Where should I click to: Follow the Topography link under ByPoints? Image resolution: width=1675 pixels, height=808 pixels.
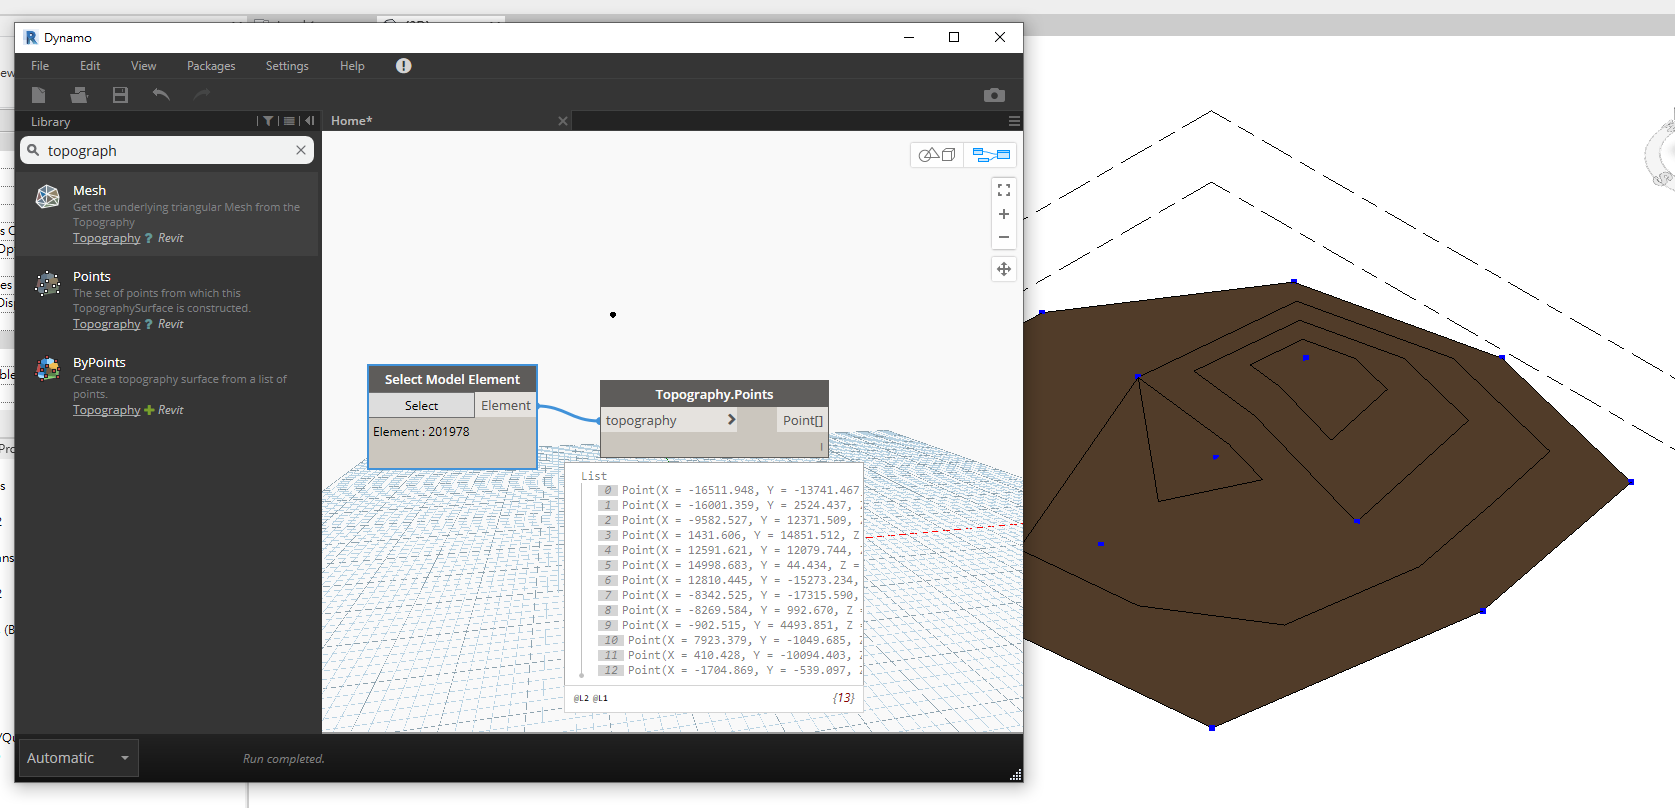106,410
